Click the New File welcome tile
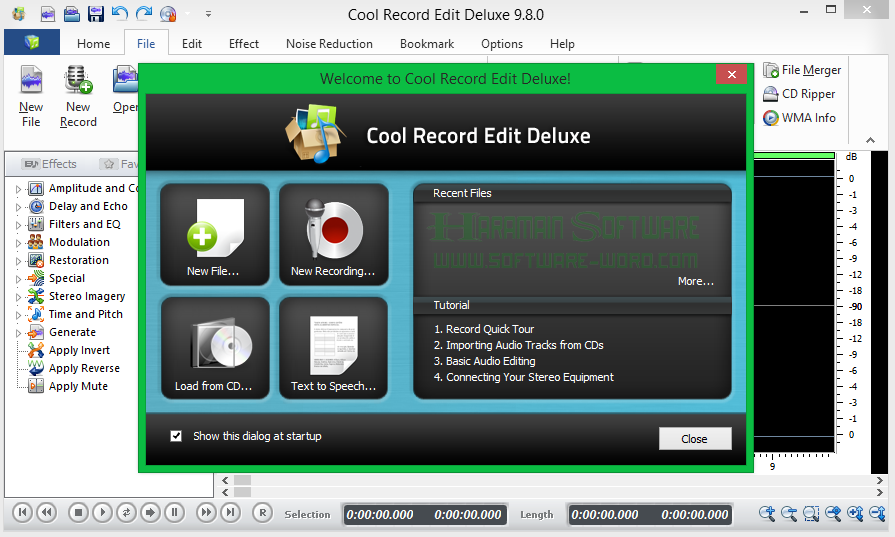The height and width of the screenshot is (537, 895). 215,235
